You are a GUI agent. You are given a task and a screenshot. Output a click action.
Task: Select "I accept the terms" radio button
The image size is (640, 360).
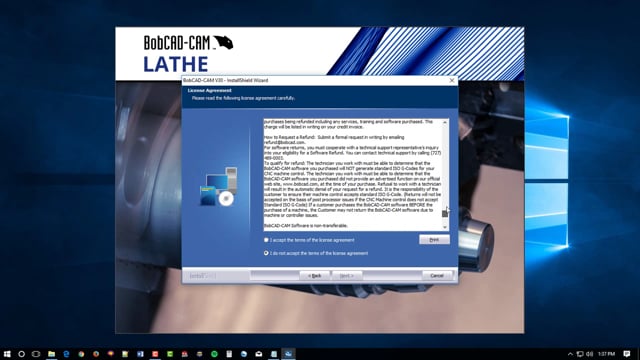(x=266, y=240)
